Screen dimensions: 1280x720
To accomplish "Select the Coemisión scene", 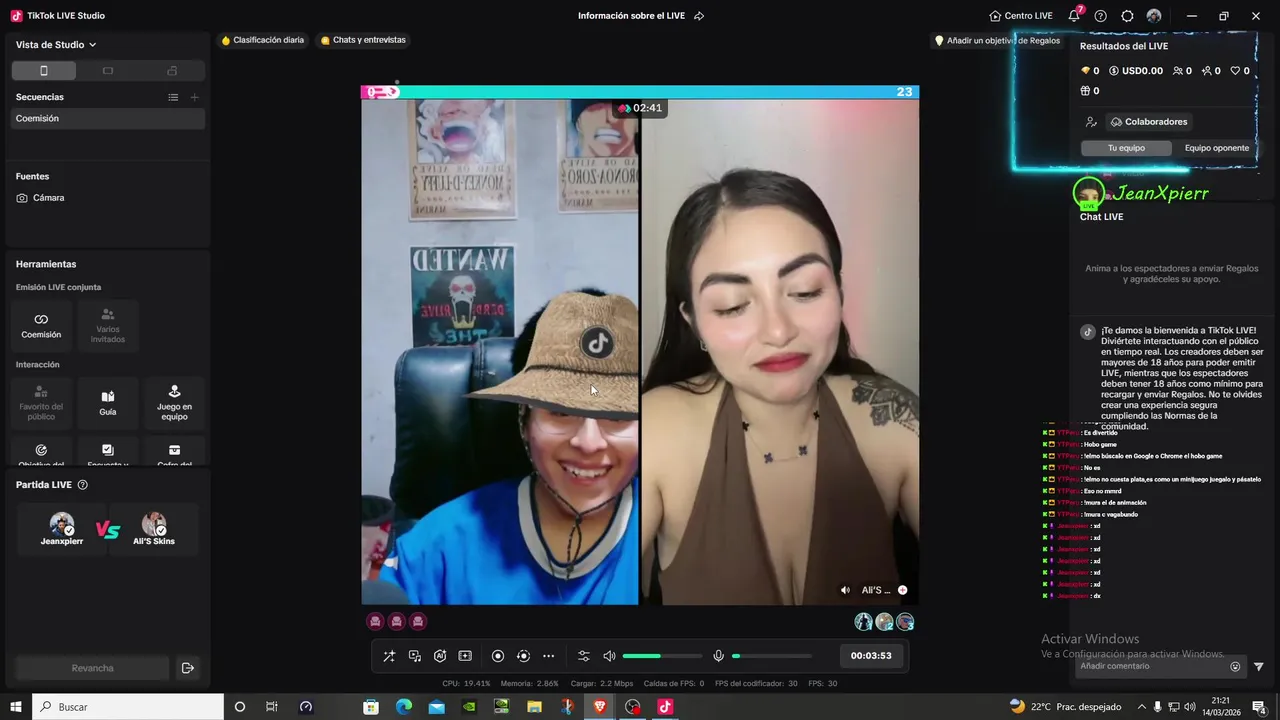I will pos(108,118).
